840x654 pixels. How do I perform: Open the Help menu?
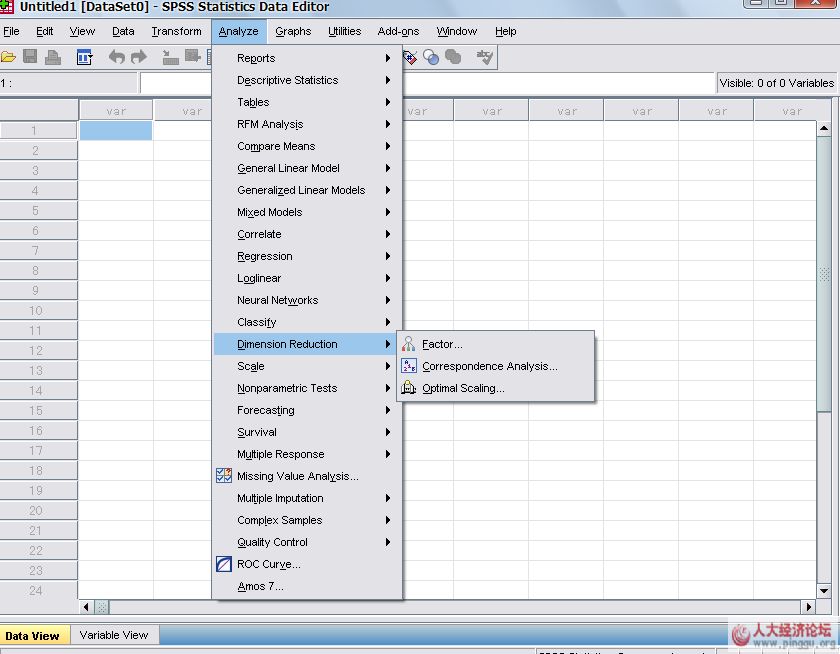coord(505,31)
